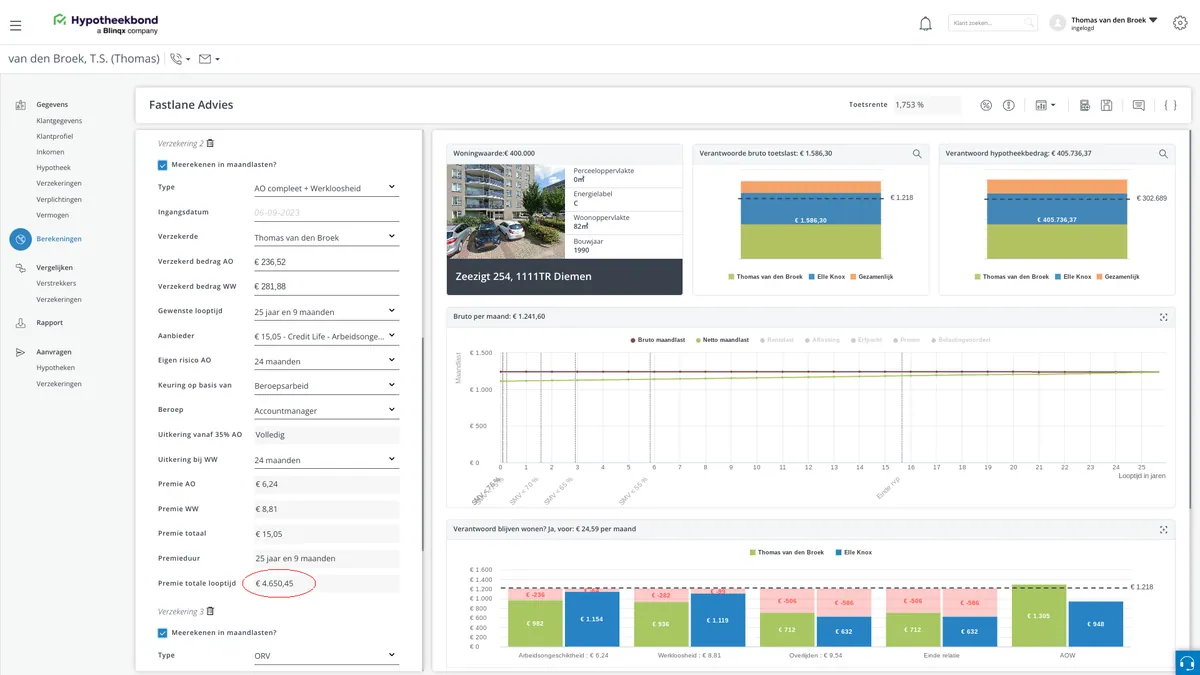The width and height of the screenshot is (1200, 675).
Task: Go to Berekeningen in the sidebar
Action: (59, 239)
